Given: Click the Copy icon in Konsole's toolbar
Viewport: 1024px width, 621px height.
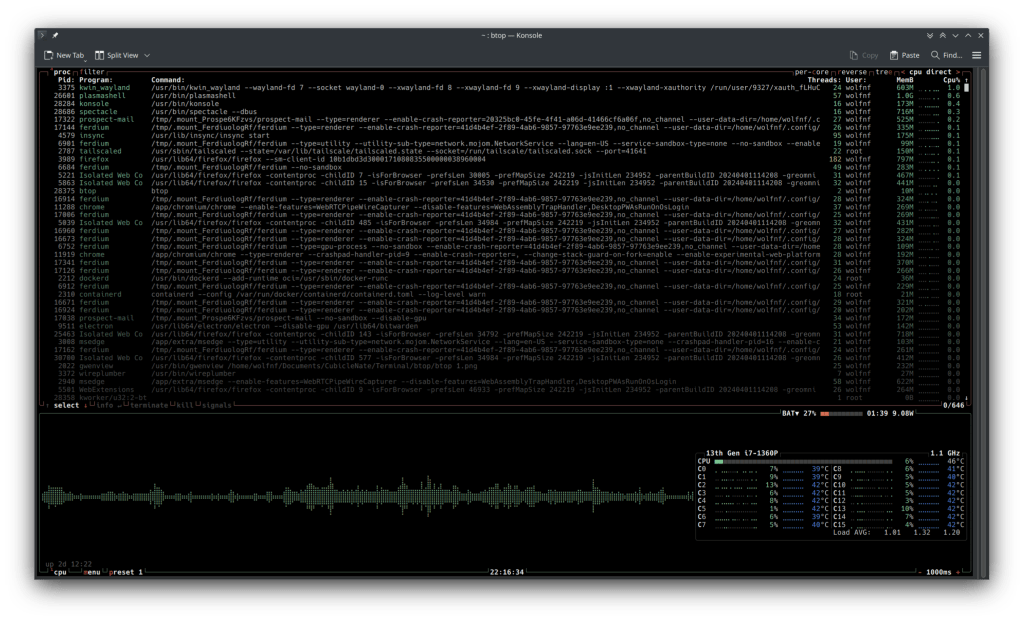Looking at the screenshot, I should [852, 55].
